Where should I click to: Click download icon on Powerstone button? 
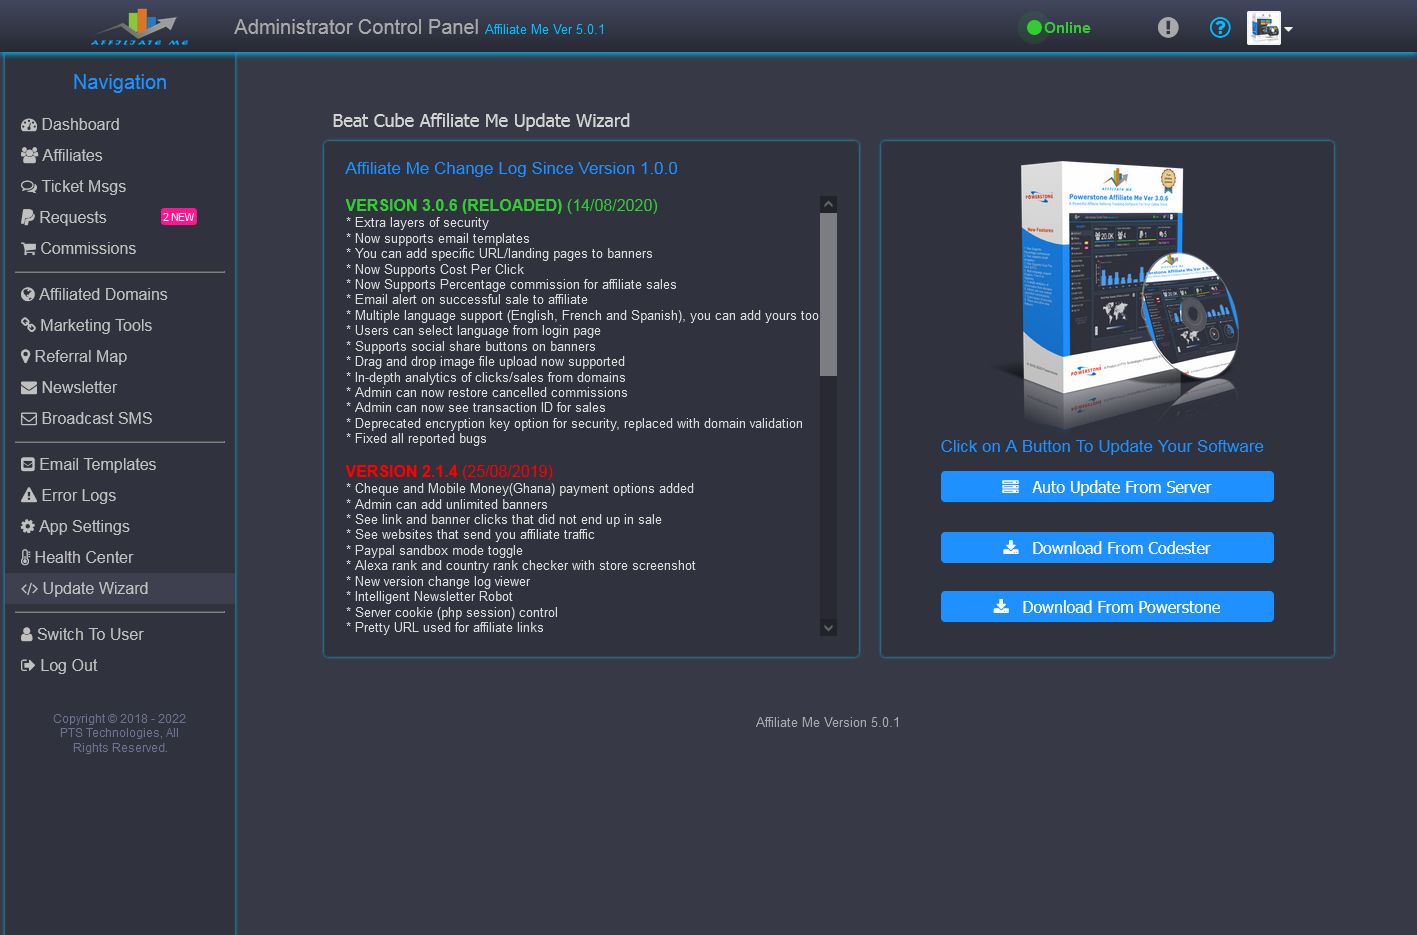point(1001,607)
